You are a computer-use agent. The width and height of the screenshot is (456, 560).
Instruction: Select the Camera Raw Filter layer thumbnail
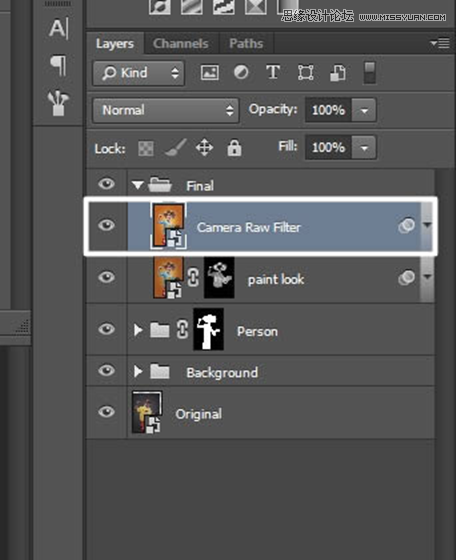point(169,226)
